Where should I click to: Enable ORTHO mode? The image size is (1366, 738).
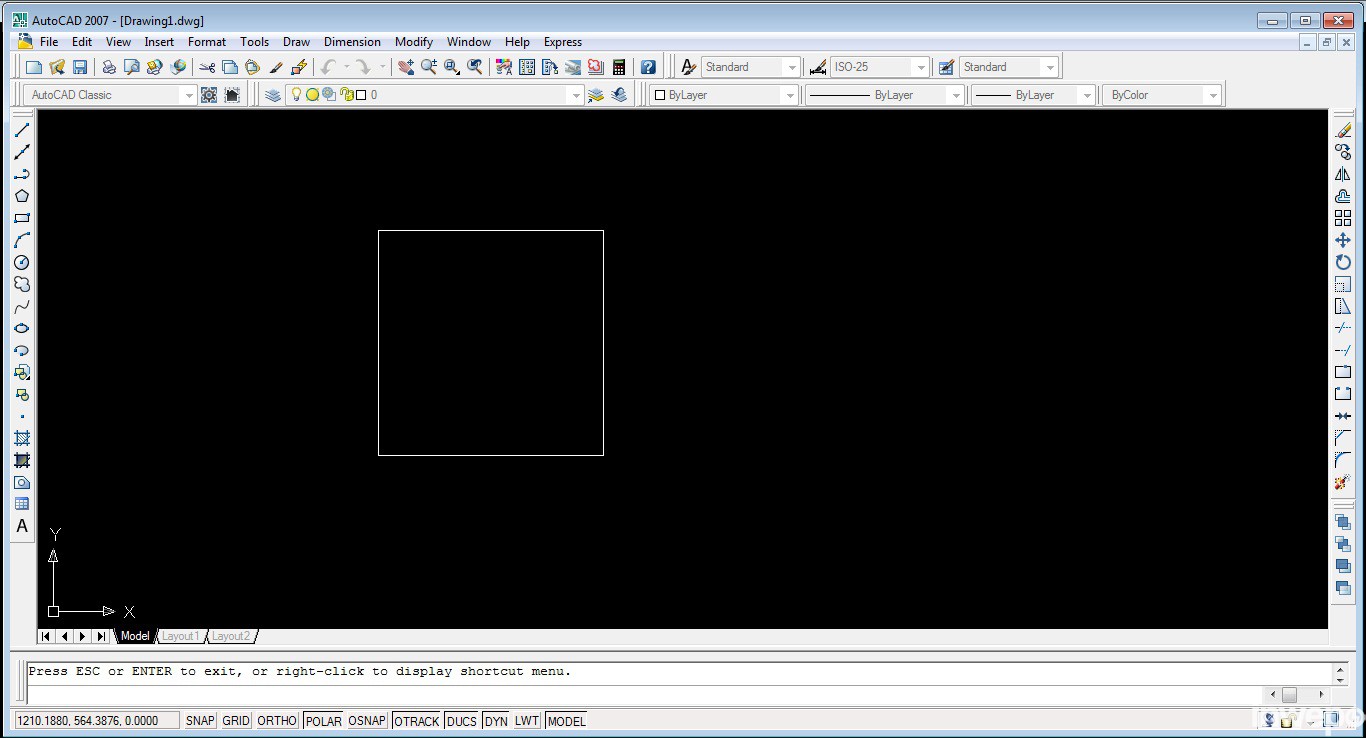277,721
